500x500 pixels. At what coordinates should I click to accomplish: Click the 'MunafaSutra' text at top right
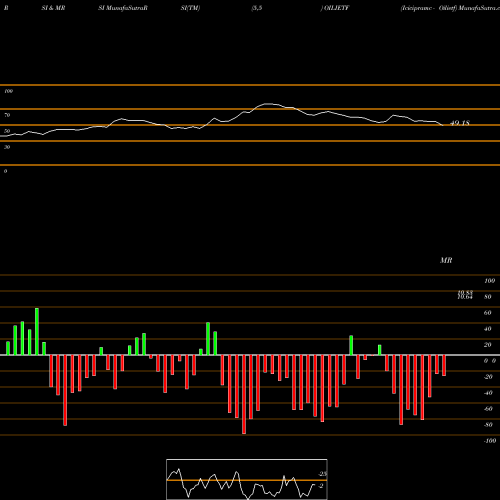pyautogui.click(x=479, y=8)
